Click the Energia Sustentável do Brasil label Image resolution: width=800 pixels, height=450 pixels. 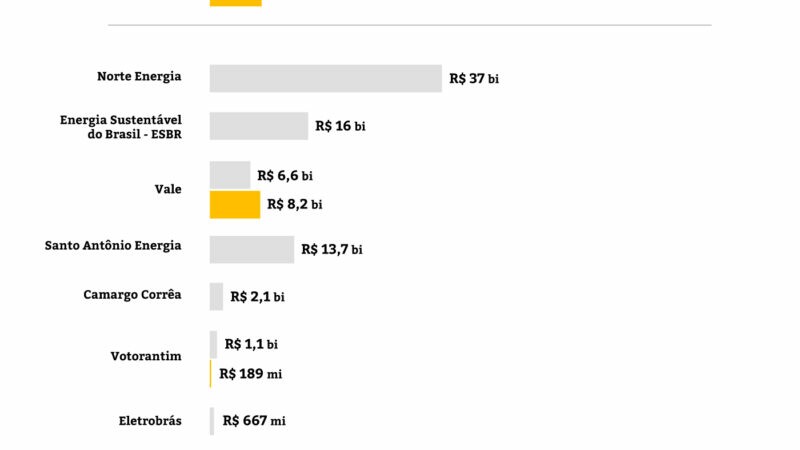[121, 126]
